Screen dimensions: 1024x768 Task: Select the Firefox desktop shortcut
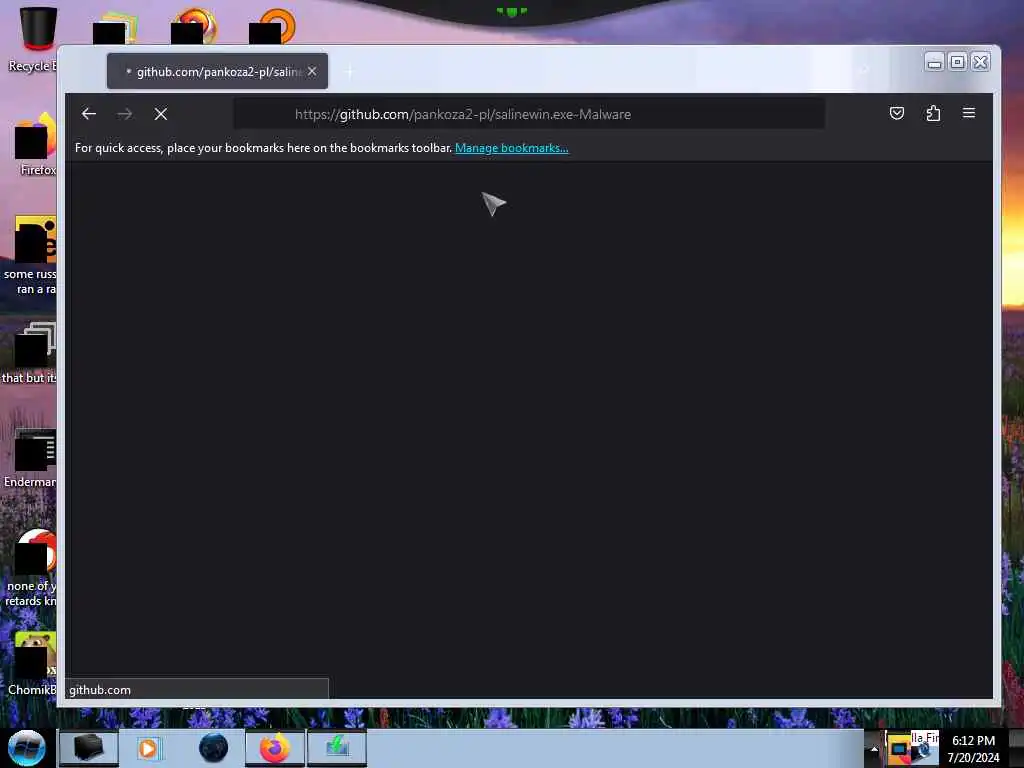click(36, 145)
